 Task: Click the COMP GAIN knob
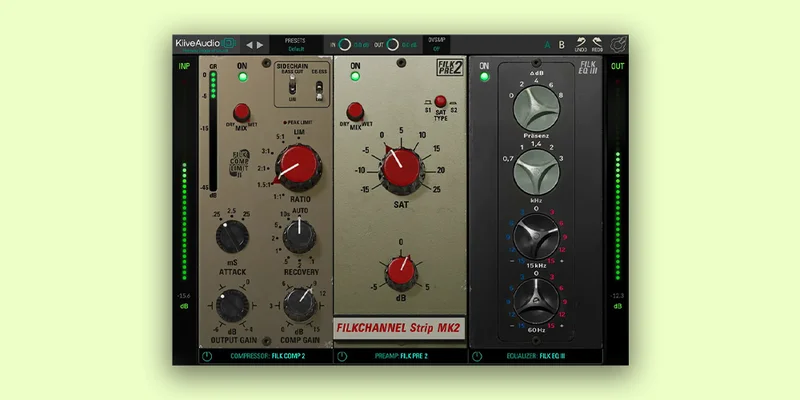point(300,305)
